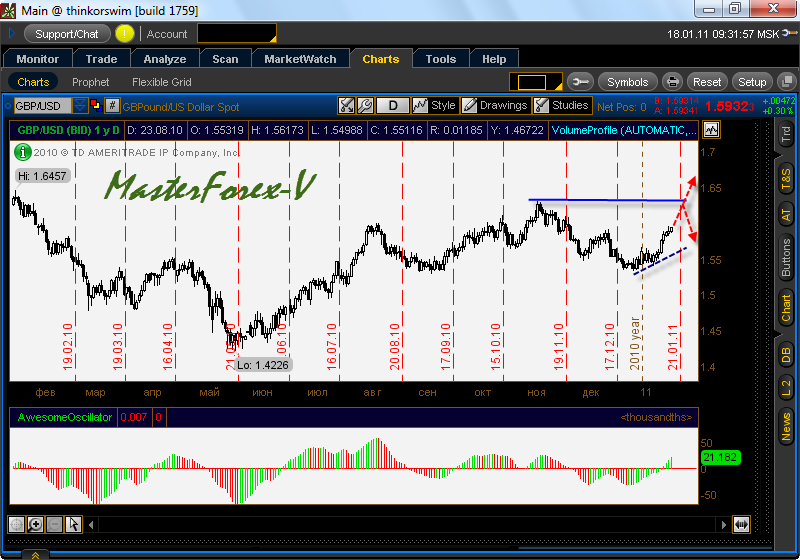Open the Drawings tools menu
Viewport: 800px width, 560px height.
coord(495,106)
